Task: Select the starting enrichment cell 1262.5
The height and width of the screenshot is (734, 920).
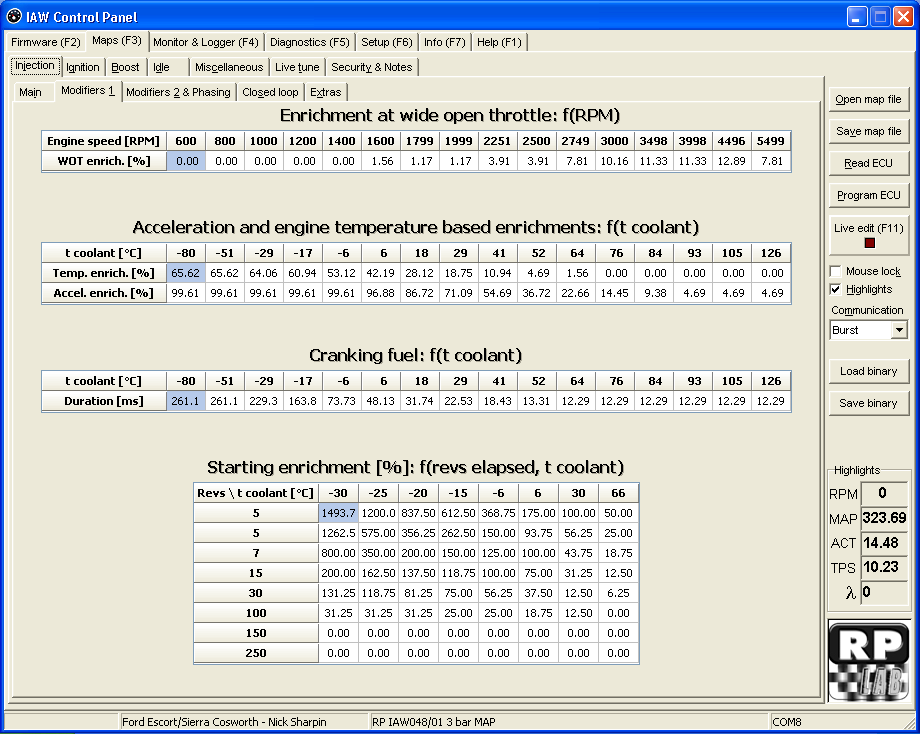Action: coord(339,533)
